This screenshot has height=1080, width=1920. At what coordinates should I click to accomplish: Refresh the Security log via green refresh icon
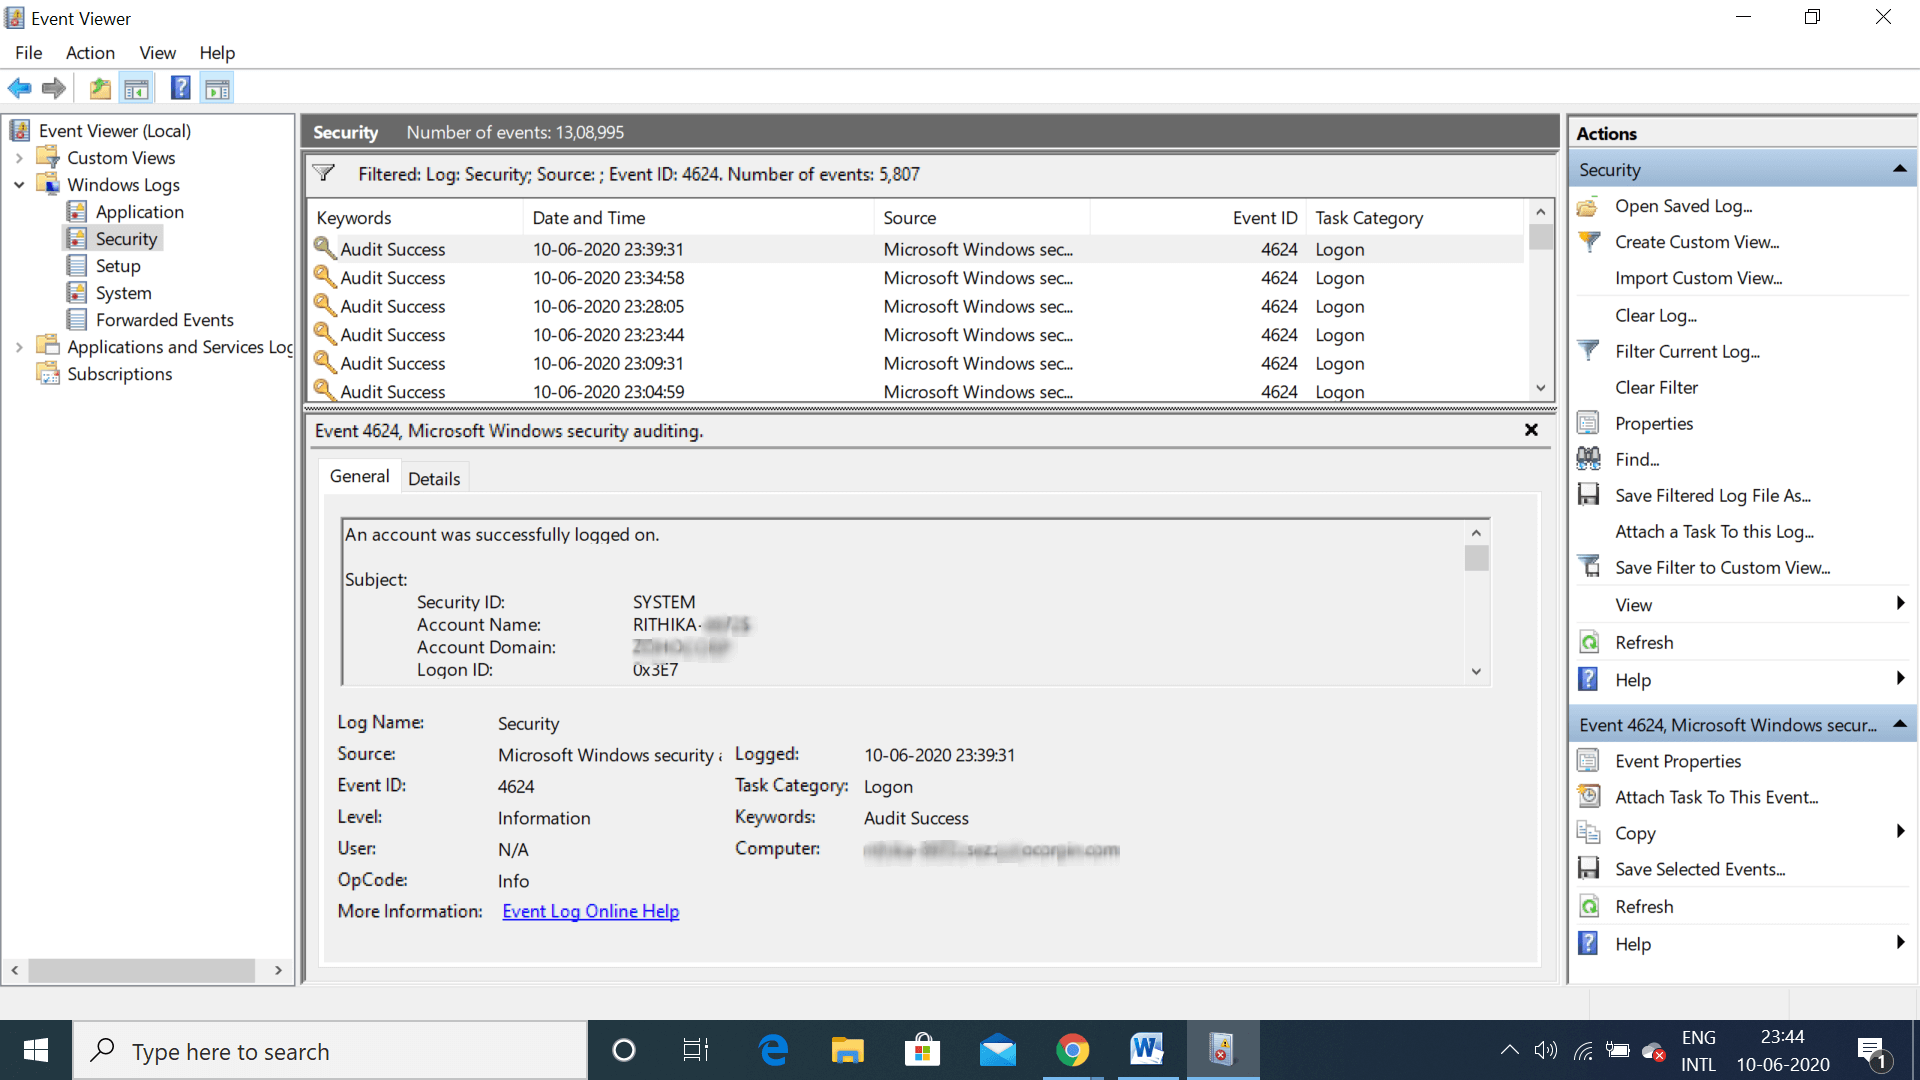click(x=1589, y=641)
